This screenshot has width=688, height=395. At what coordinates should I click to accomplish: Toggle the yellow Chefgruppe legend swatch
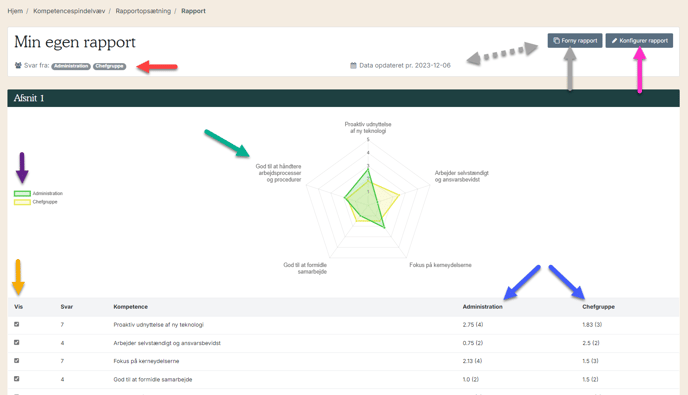pyautogui.click(x=22, y=202)
